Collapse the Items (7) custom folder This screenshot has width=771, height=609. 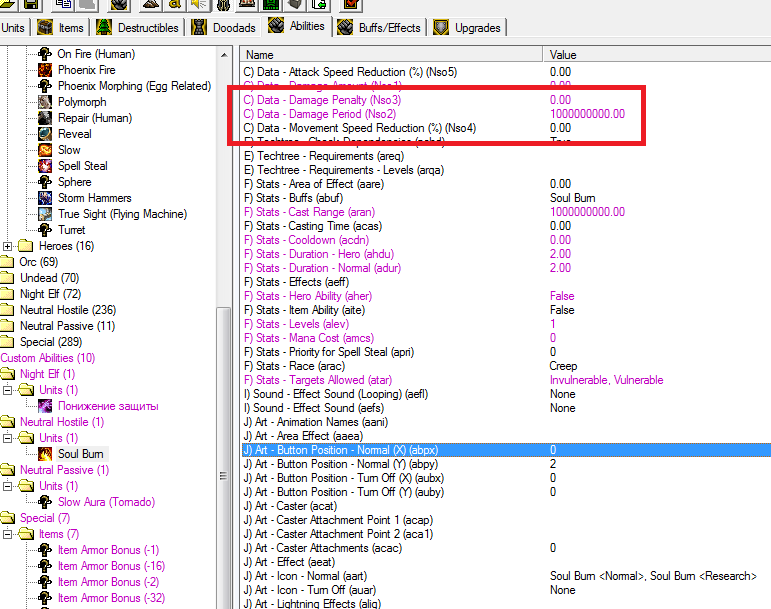[7, 534]
